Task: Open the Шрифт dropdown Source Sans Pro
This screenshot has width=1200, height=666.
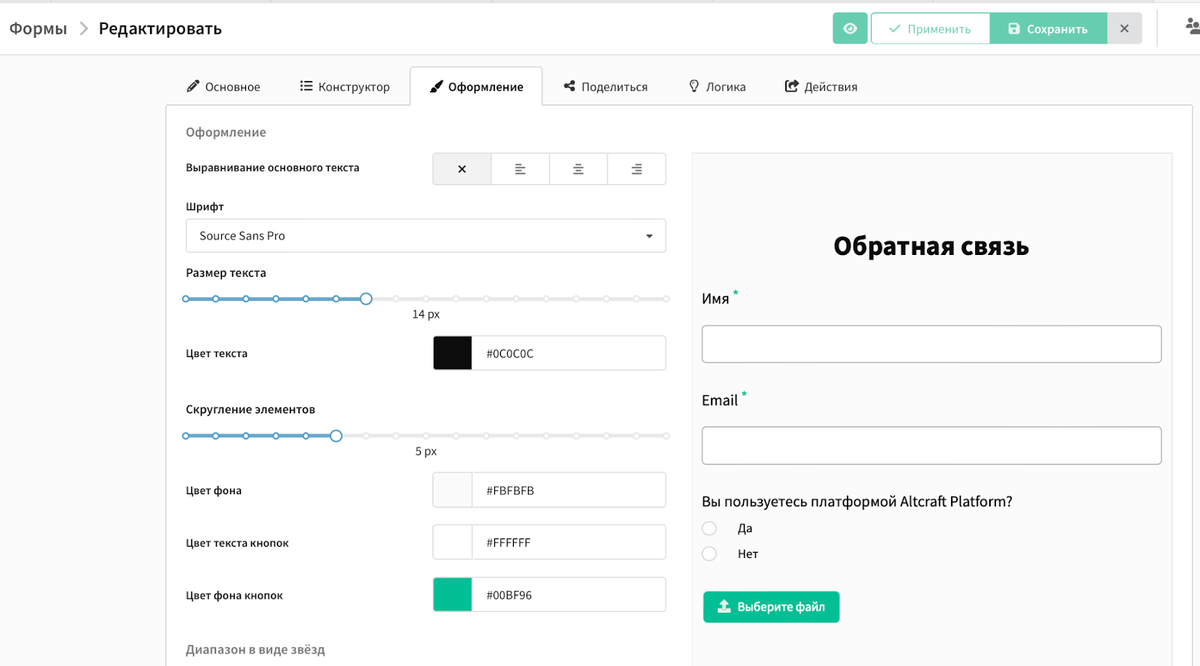Action: pos(426,236)
